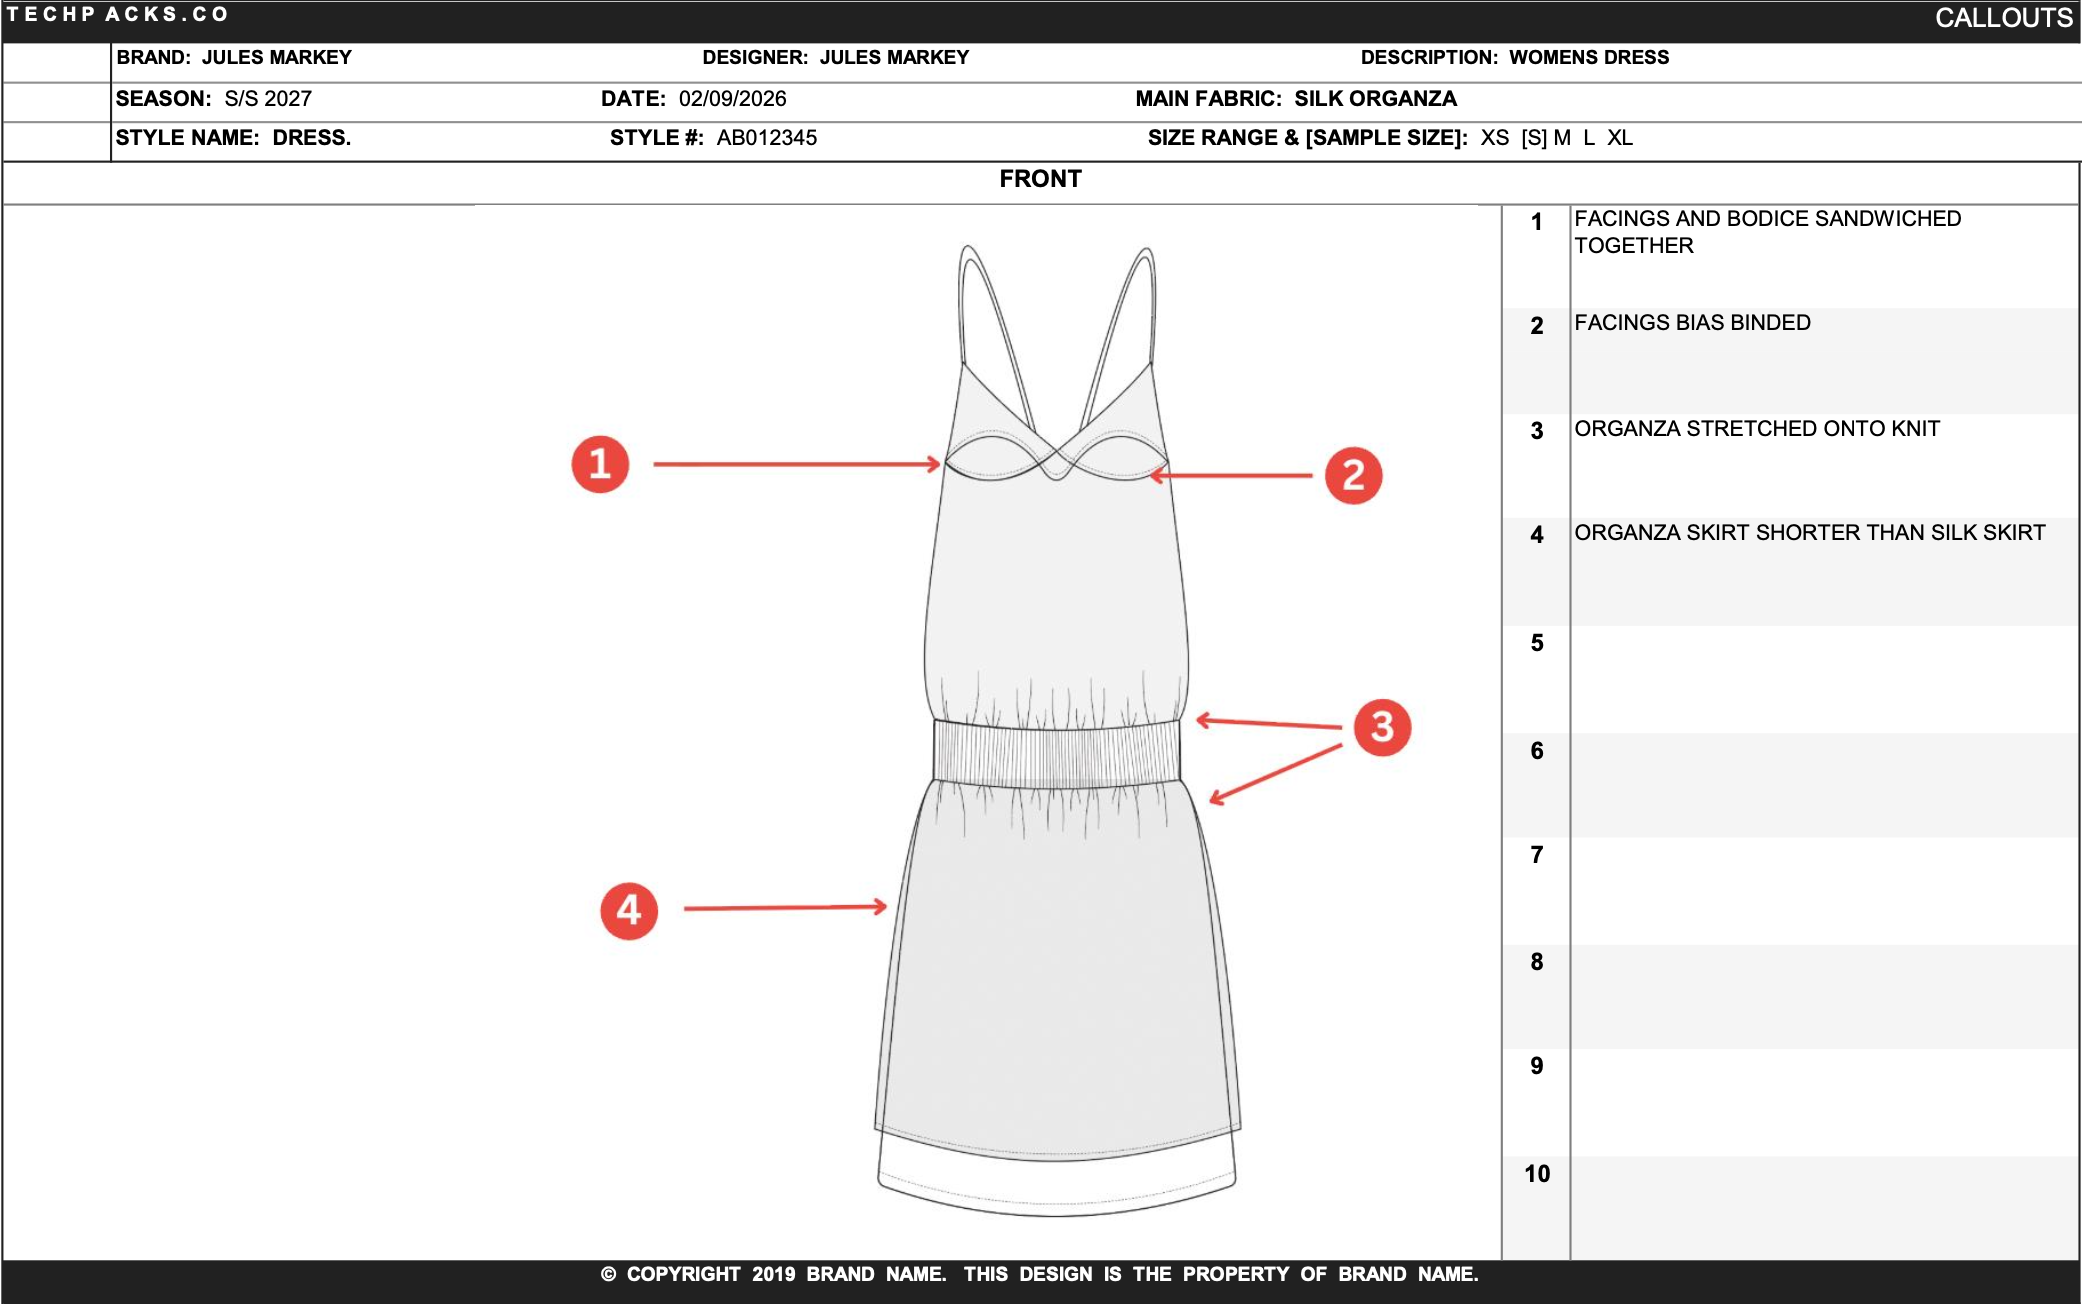
Task: Click the copyright notice at page bottom
Action: coord(1040,1276)
